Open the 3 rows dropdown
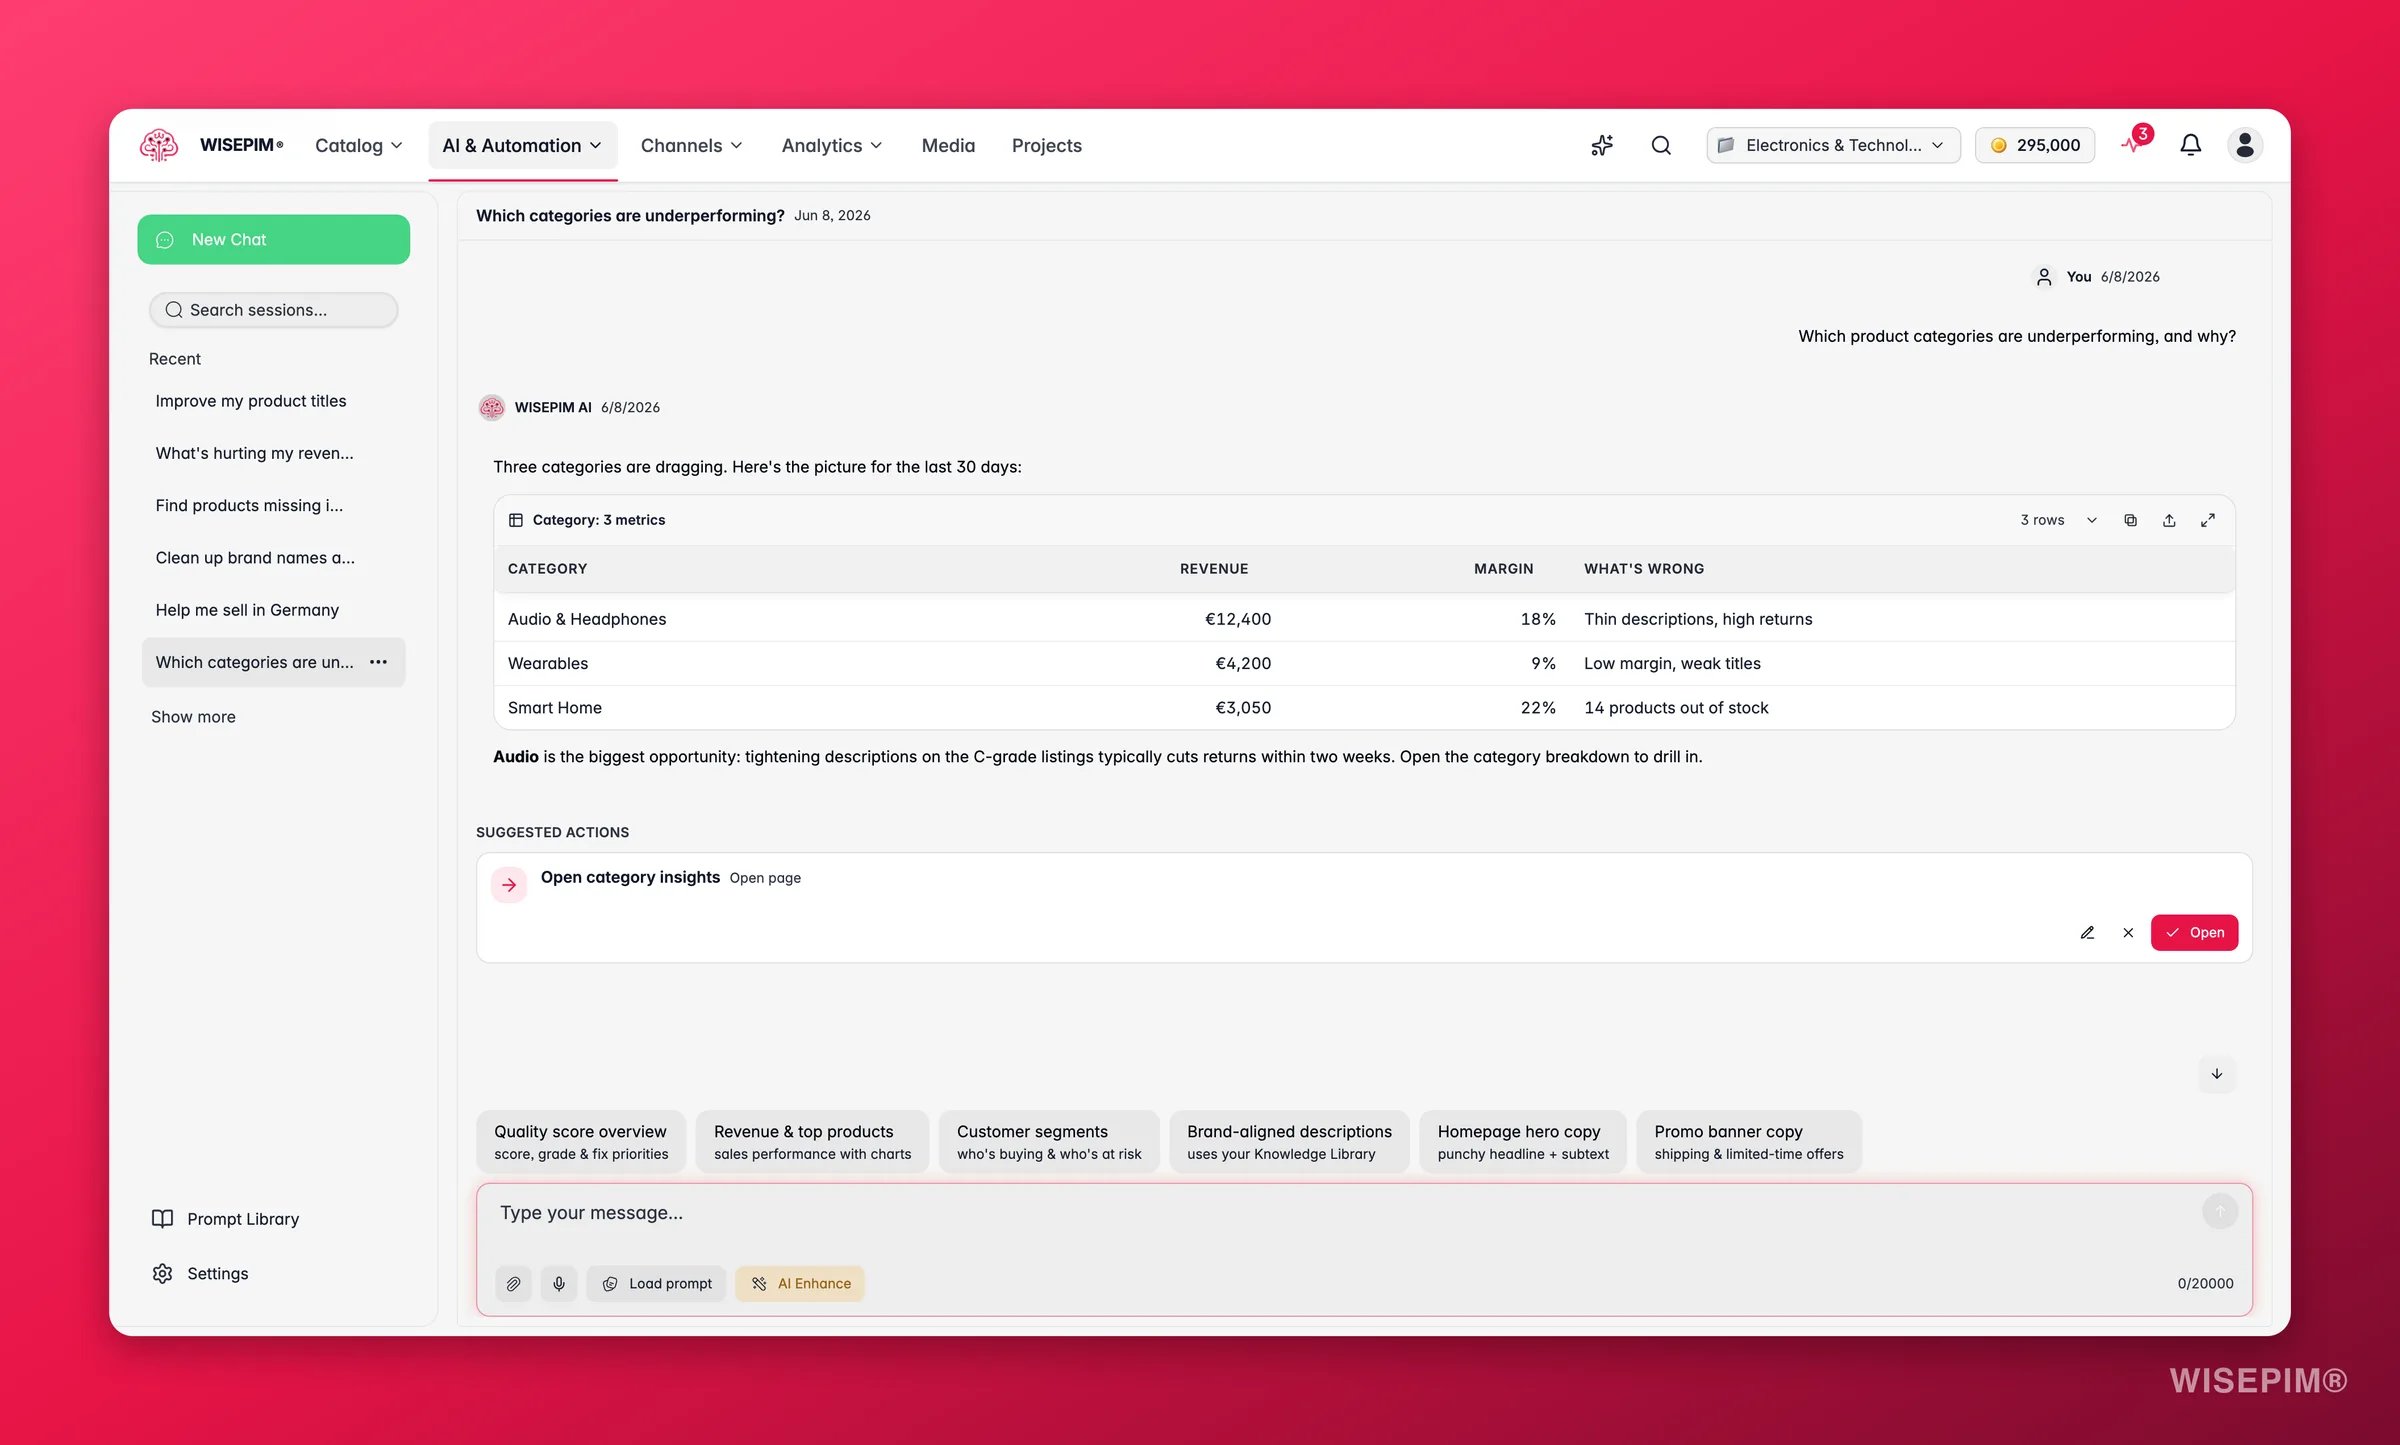2400x1445 pixels. pos(2058,520)
